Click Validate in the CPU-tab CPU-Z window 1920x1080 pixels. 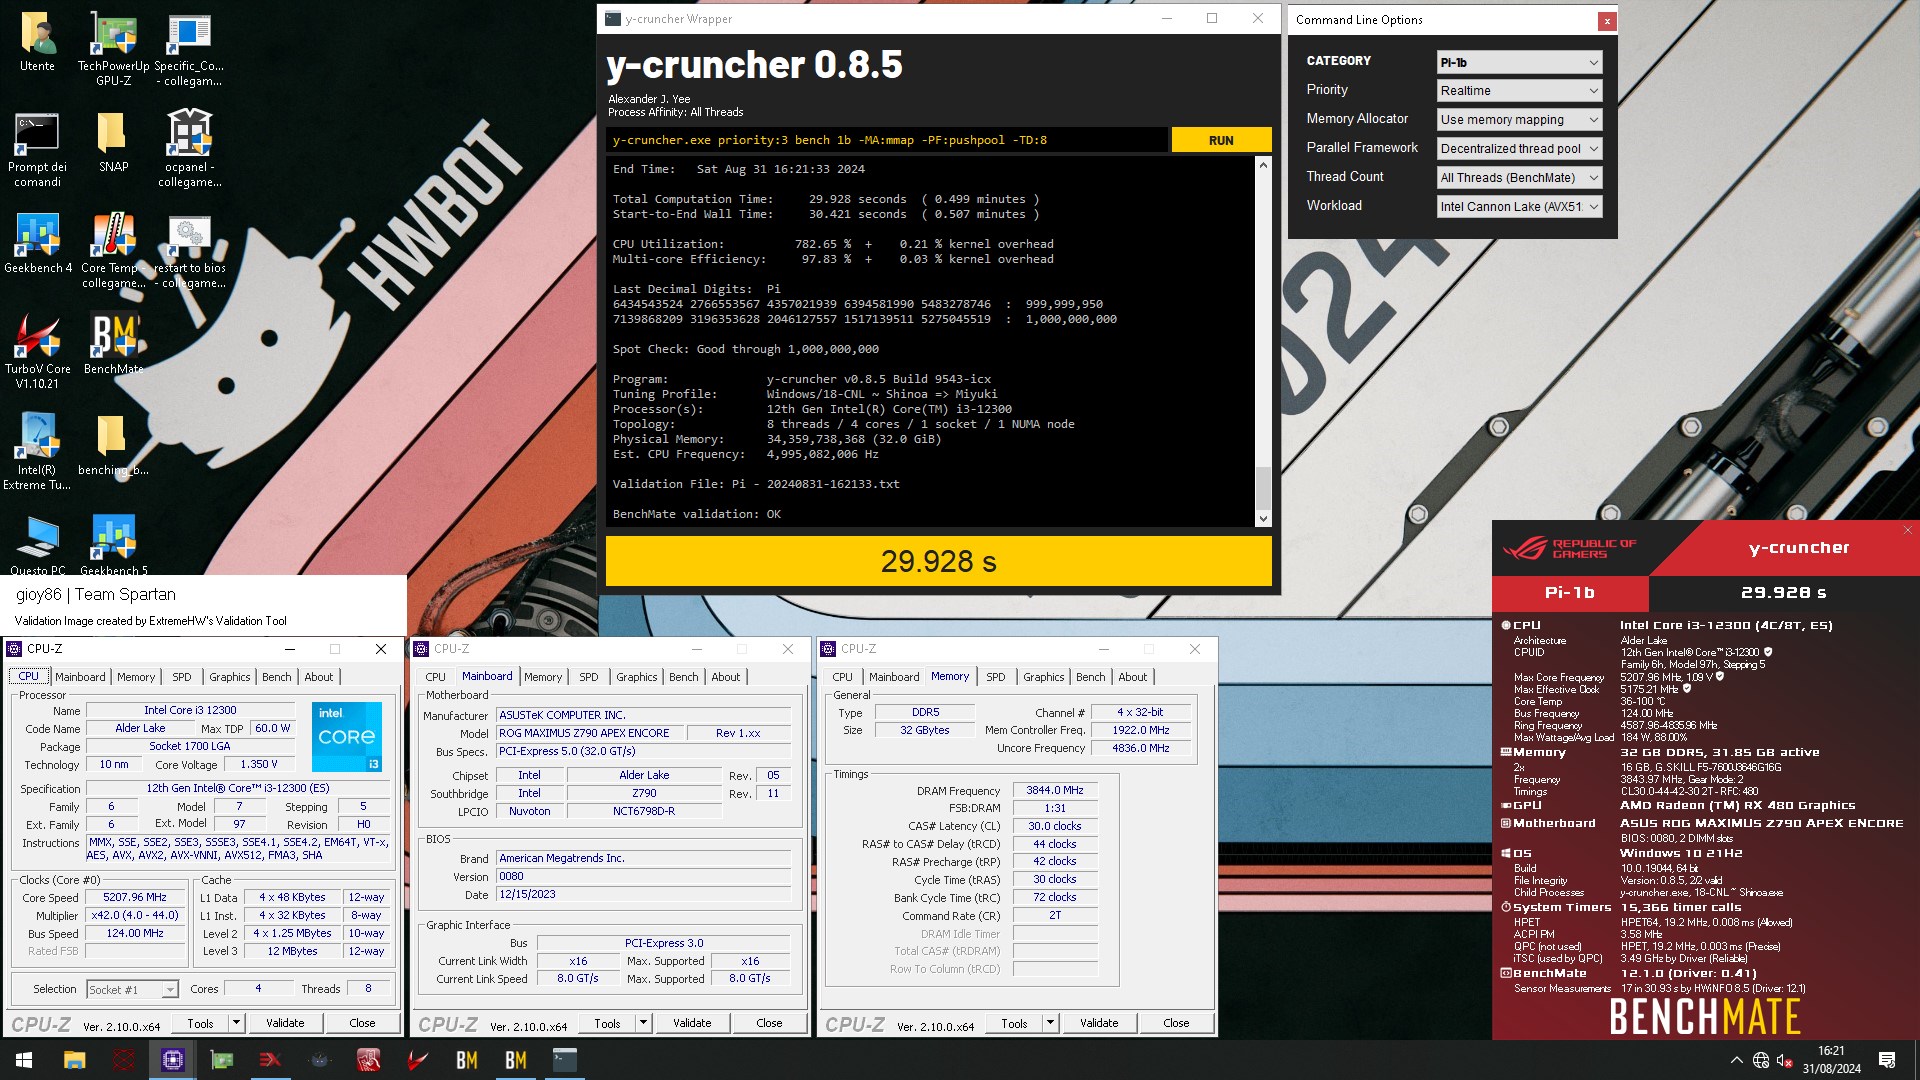285,1023
